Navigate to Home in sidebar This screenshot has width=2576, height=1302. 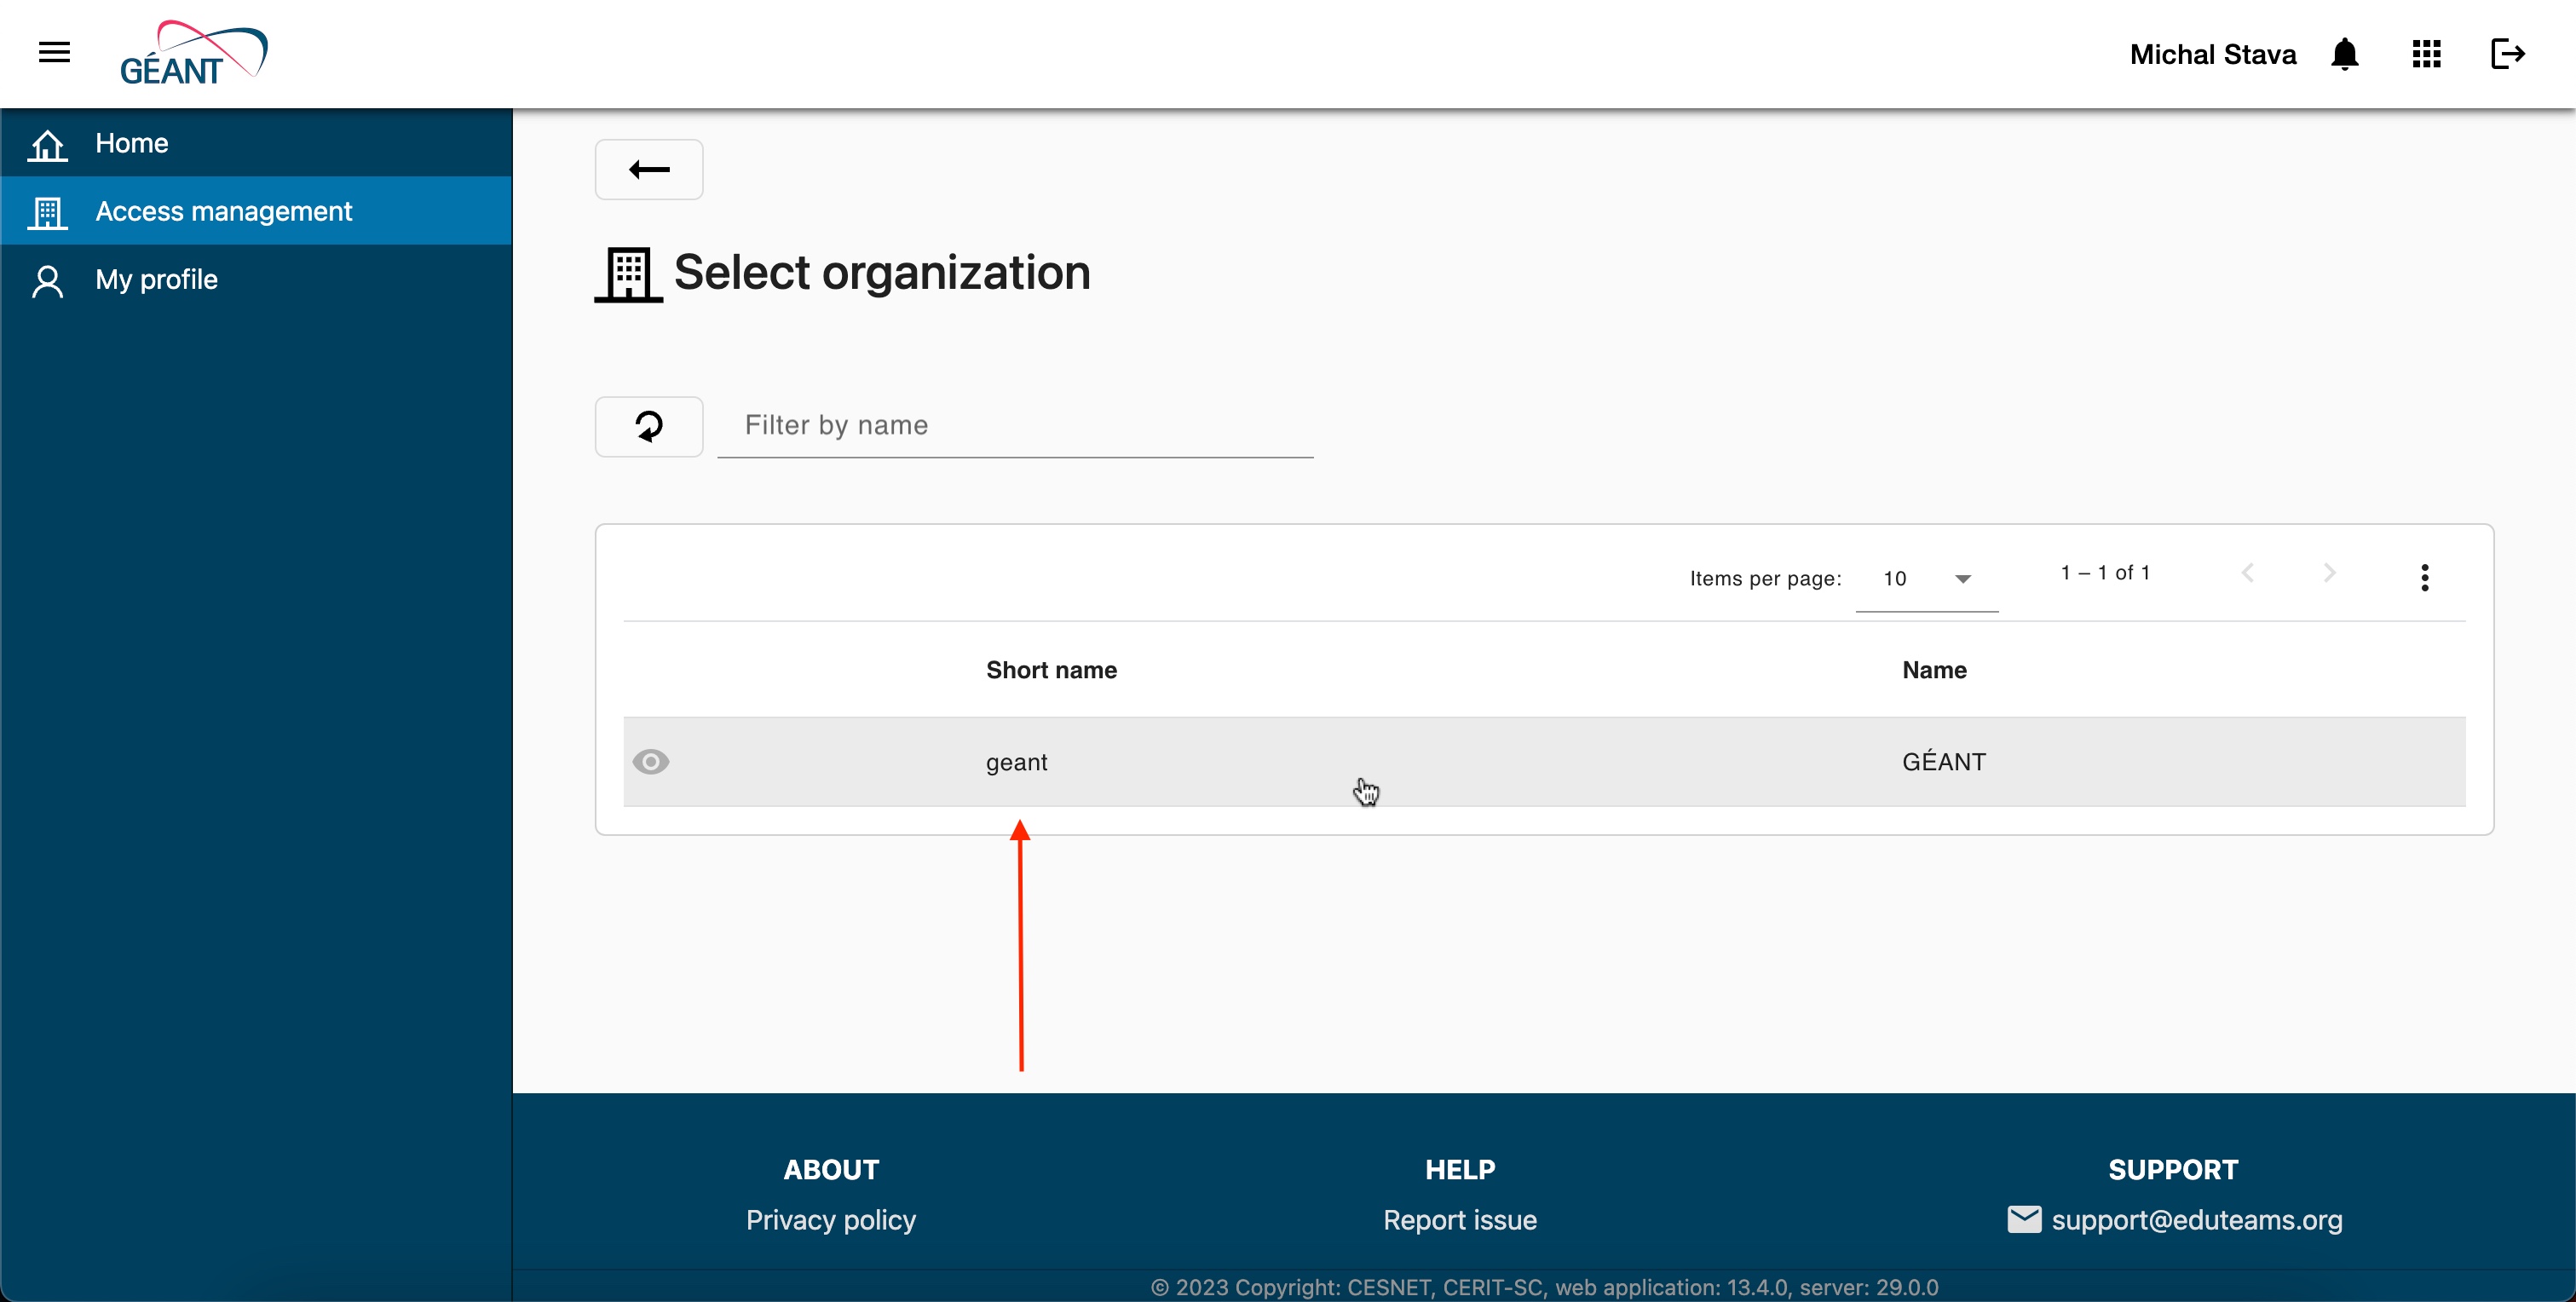(256, 143)
